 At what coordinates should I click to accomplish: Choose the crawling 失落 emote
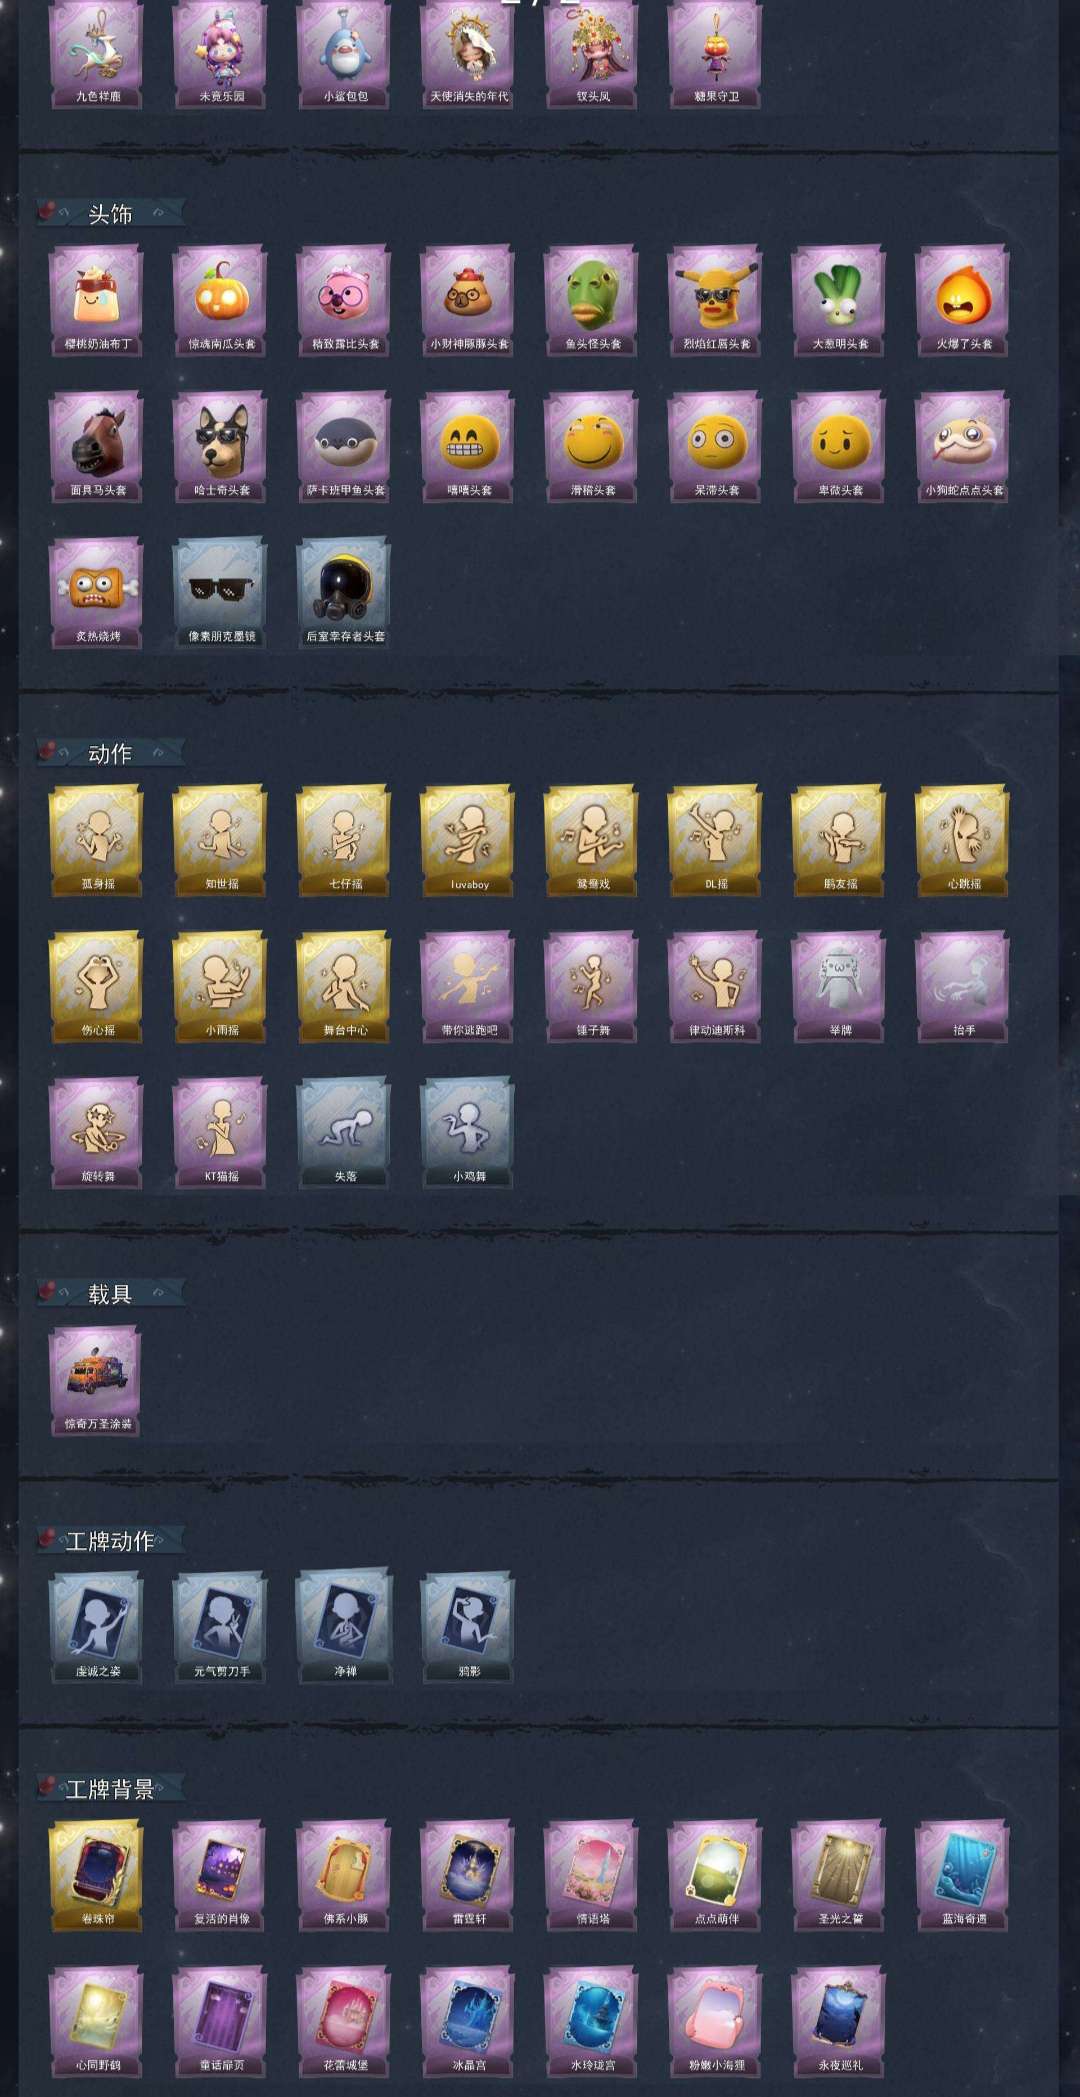point(345,1133)
